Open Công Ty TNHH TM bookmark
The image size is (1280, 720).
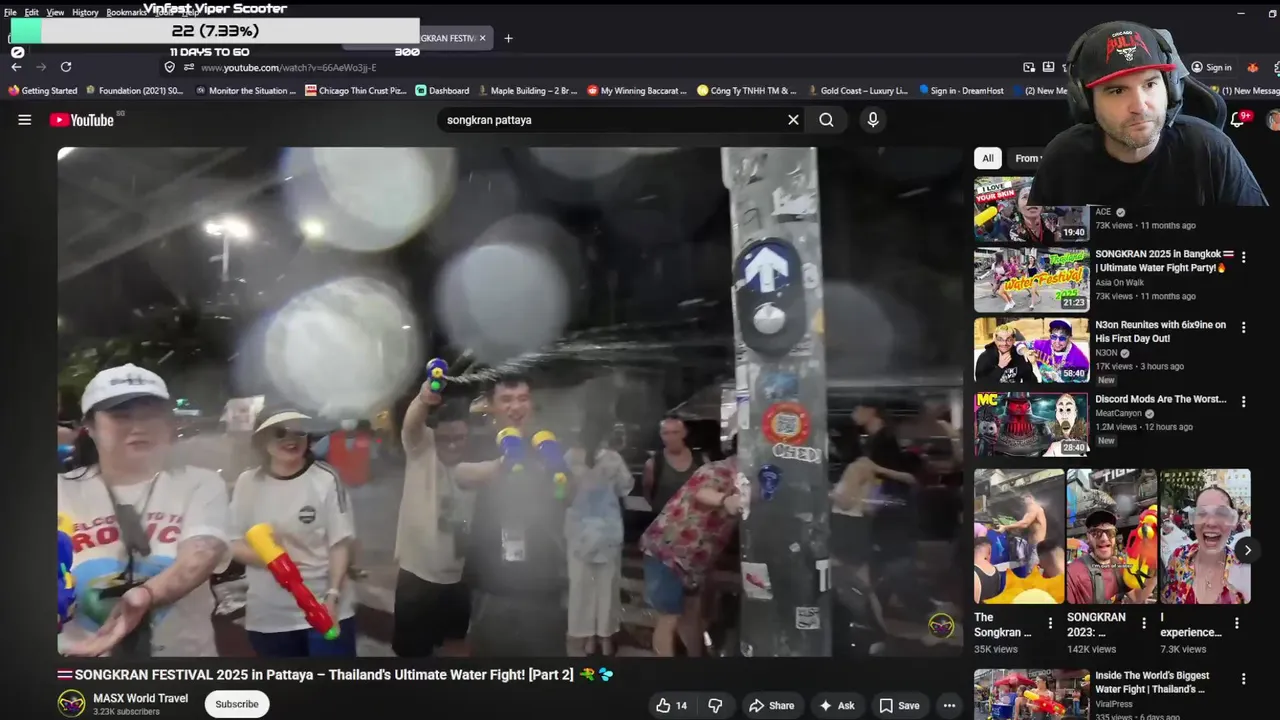(747, 90)
